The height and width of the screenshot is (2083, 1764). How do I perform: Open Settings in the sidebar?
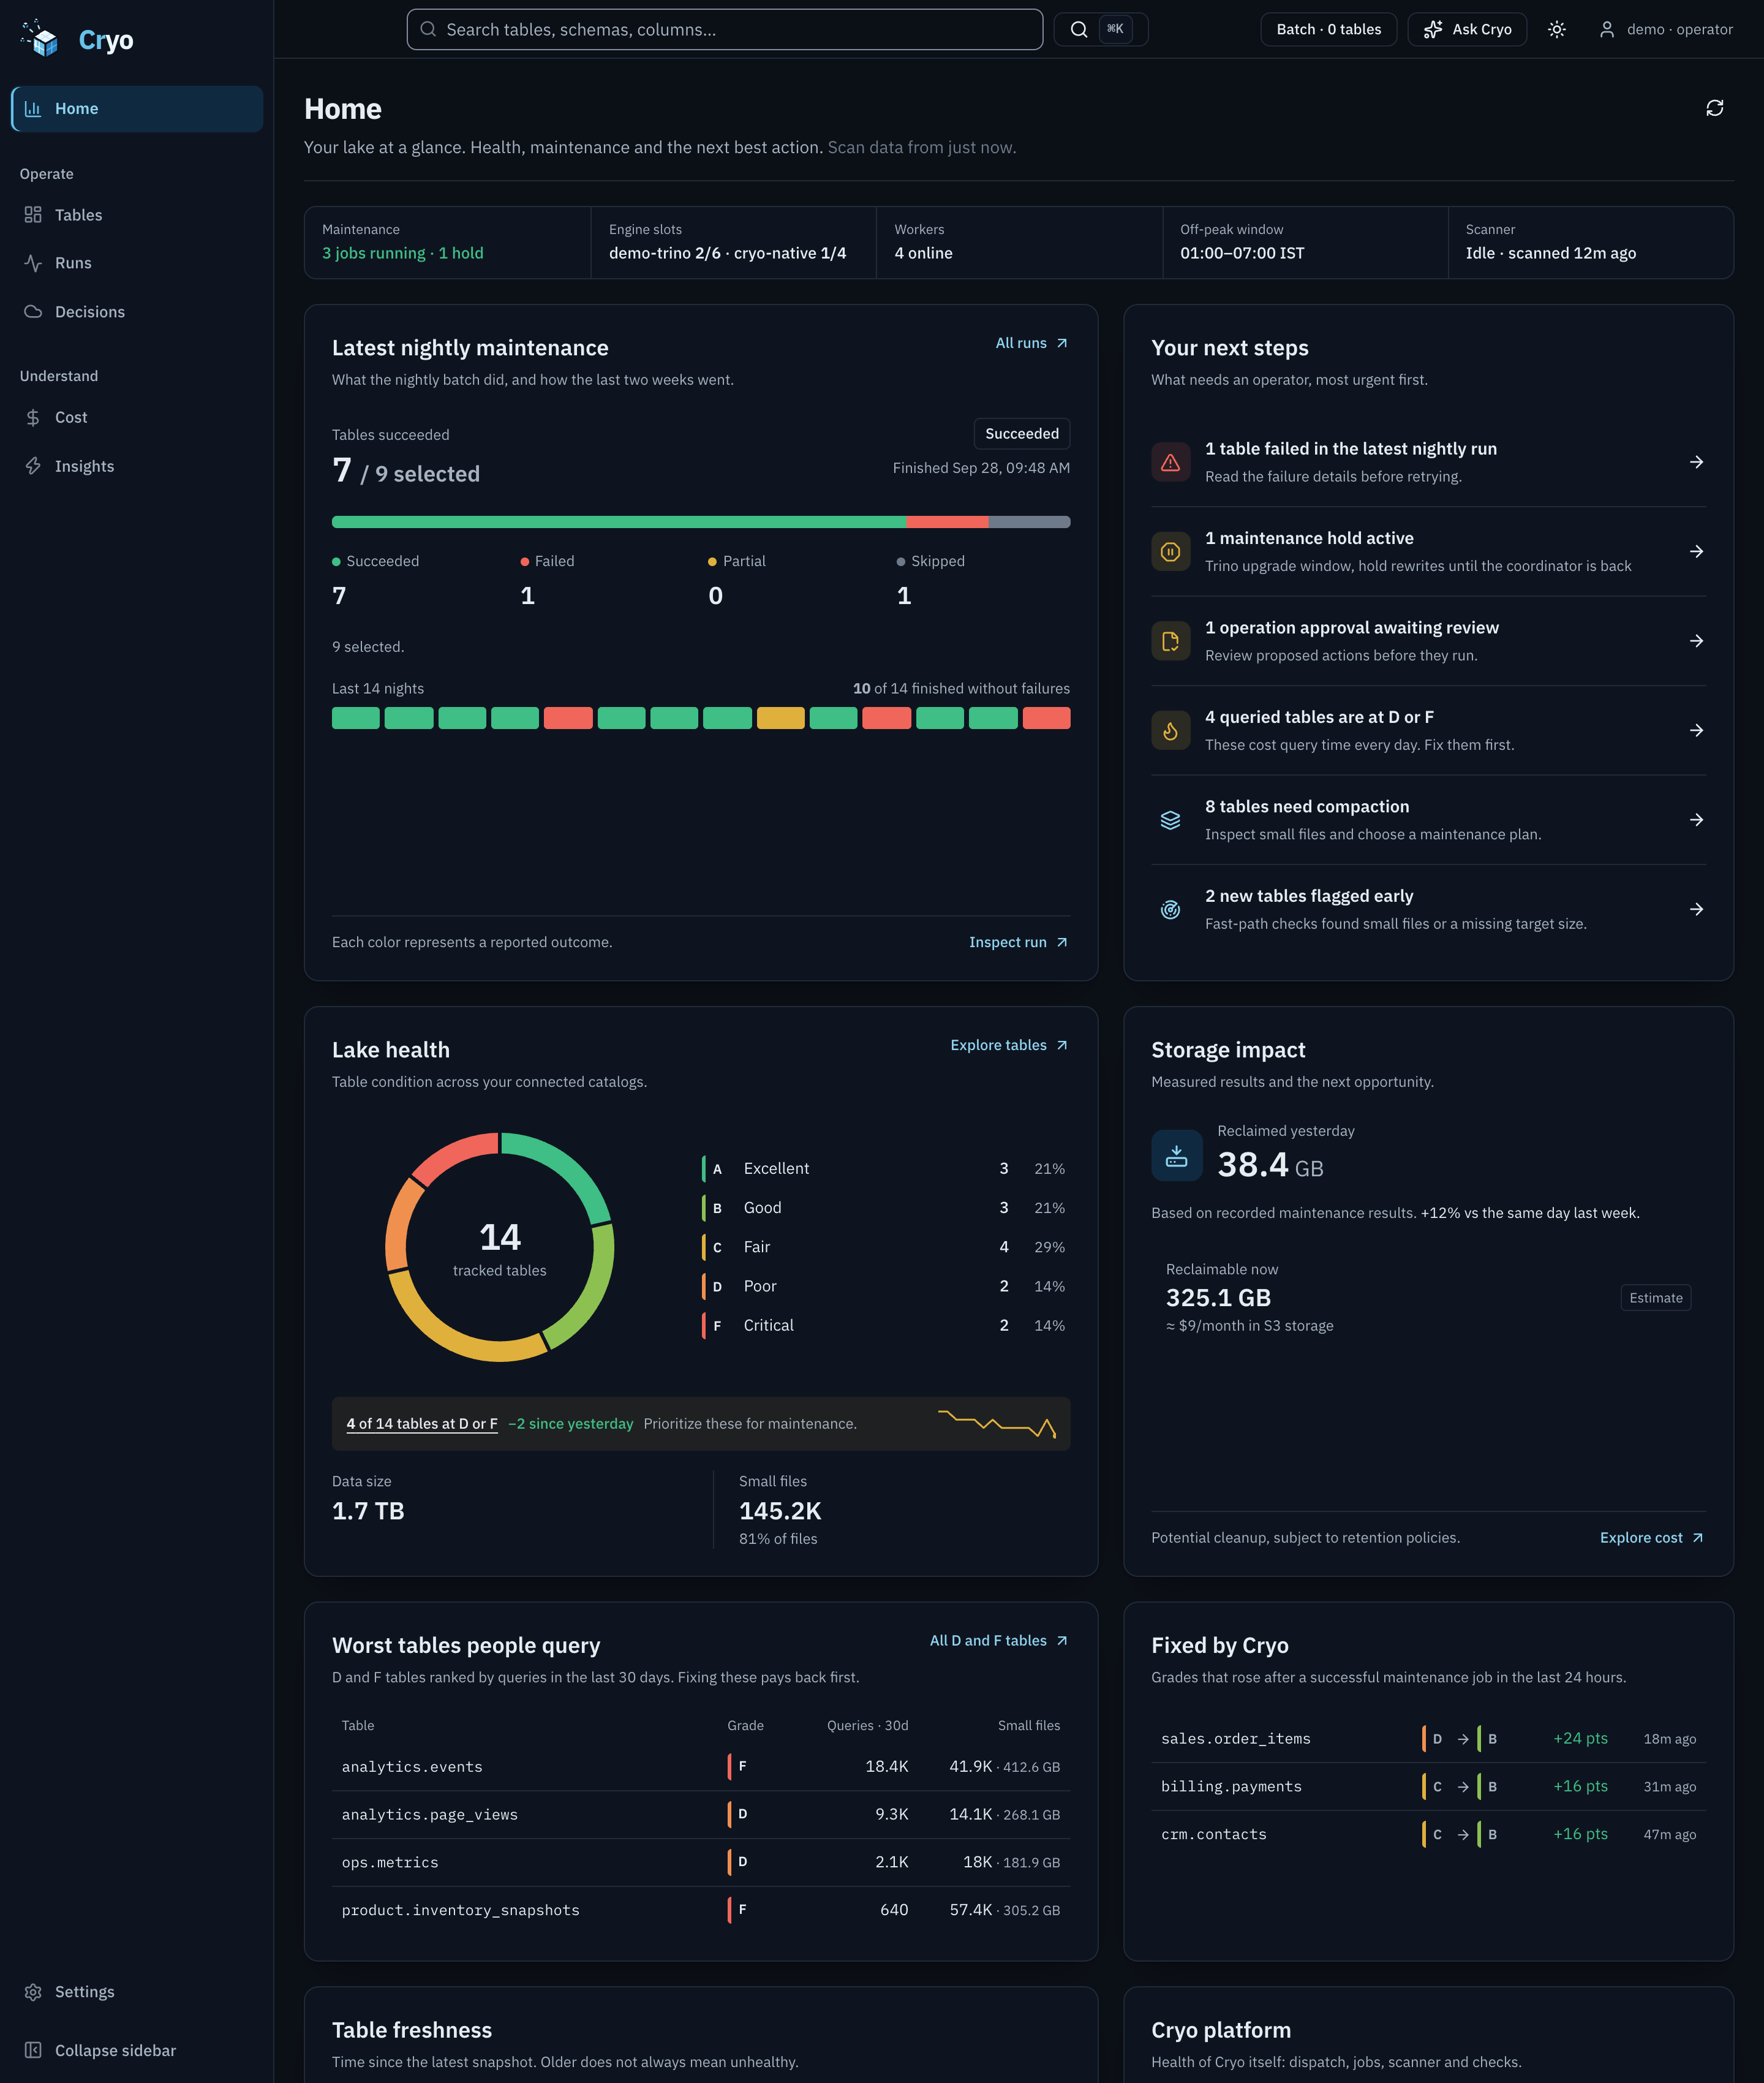(137, 1992)
